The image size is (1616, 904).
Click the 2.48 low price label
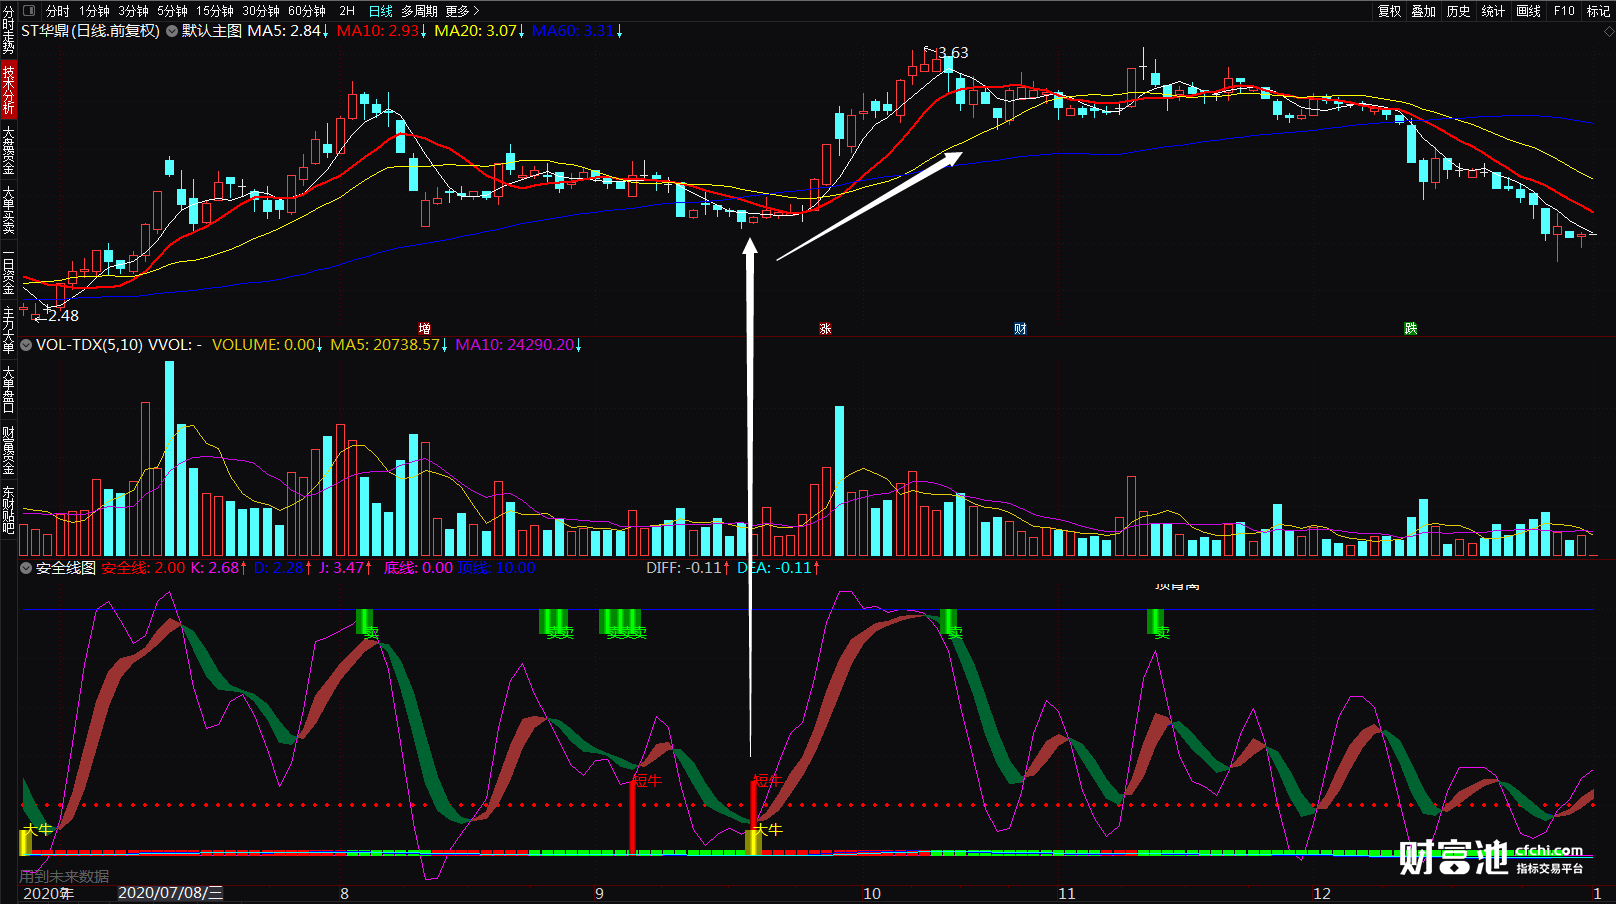coord(63,316)
